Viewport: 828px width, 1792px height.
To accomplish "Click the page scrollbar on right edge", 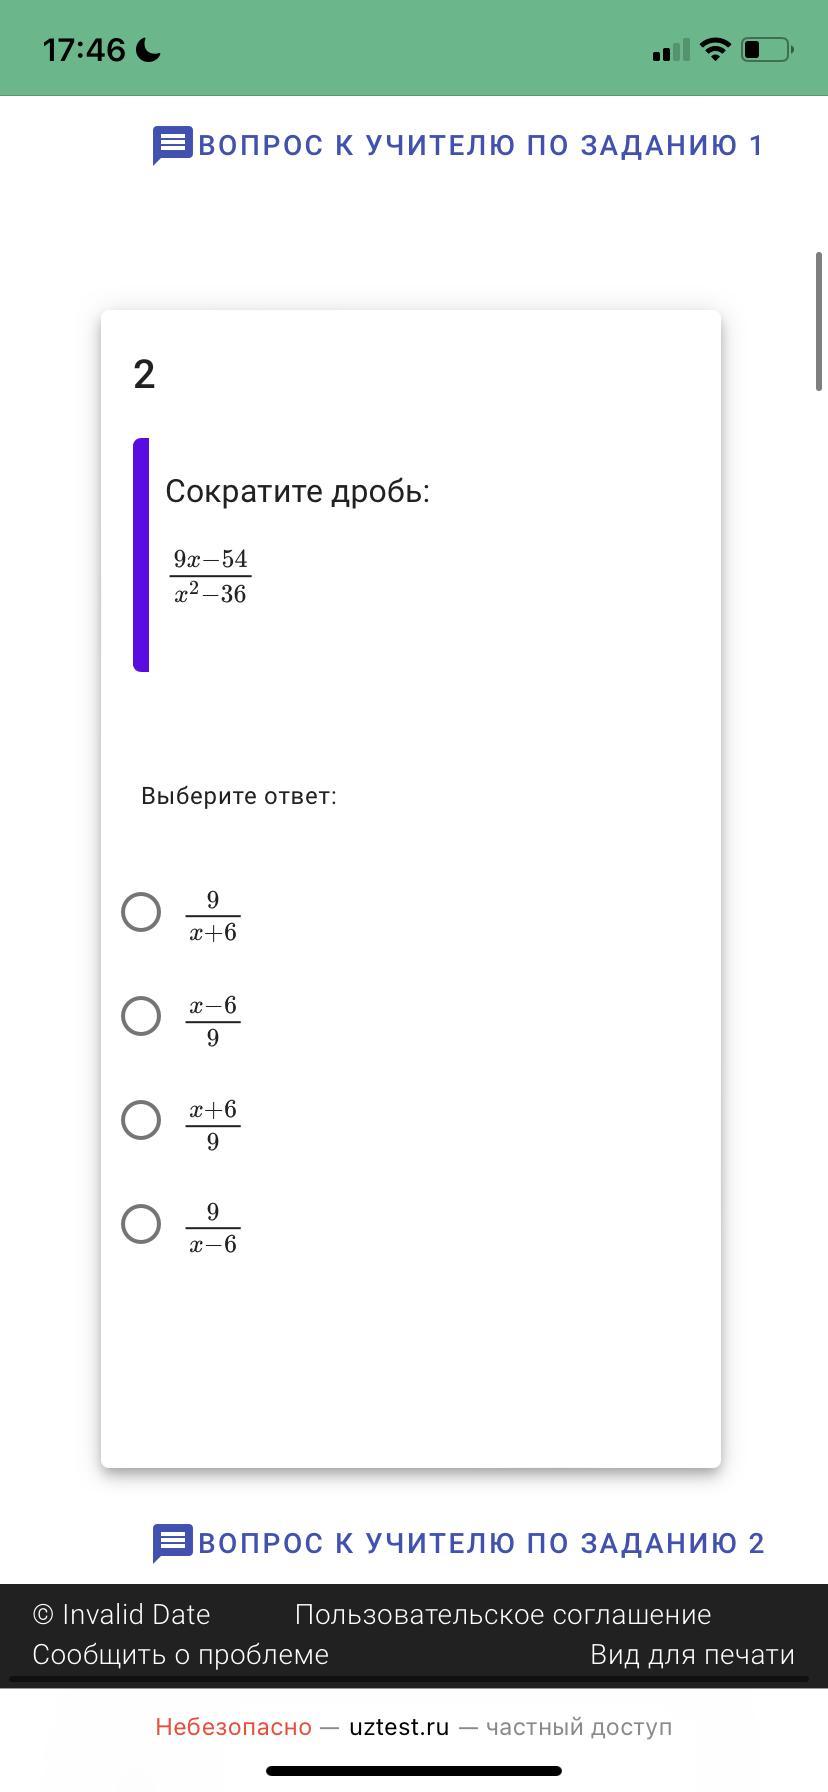I will (x=819, y=322).
